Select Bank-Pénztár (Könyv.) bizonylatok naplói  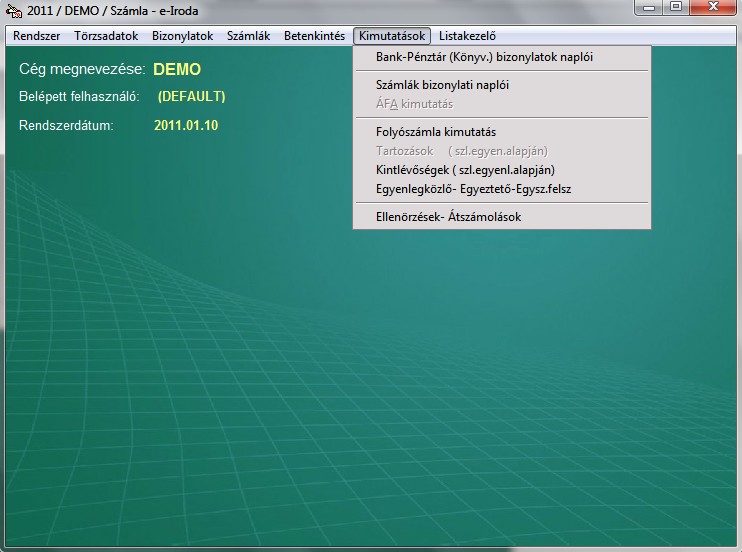point(484,57)
